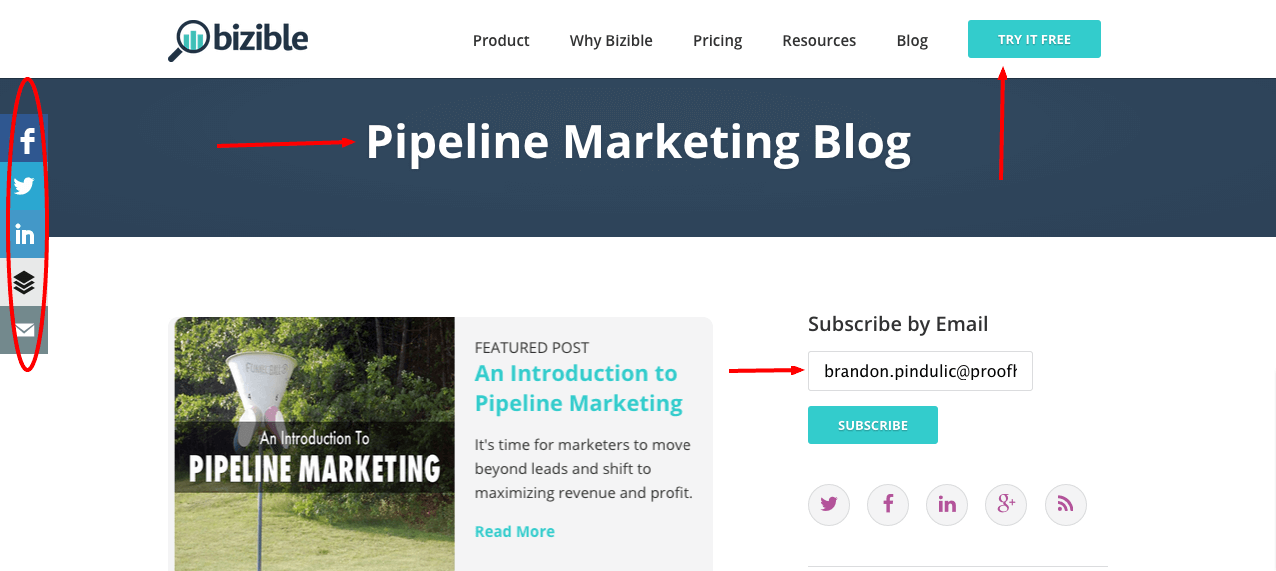This screenshot has width=1276, height=571.
Task: Open the Resources menu
Action: (x=819, y=41)
